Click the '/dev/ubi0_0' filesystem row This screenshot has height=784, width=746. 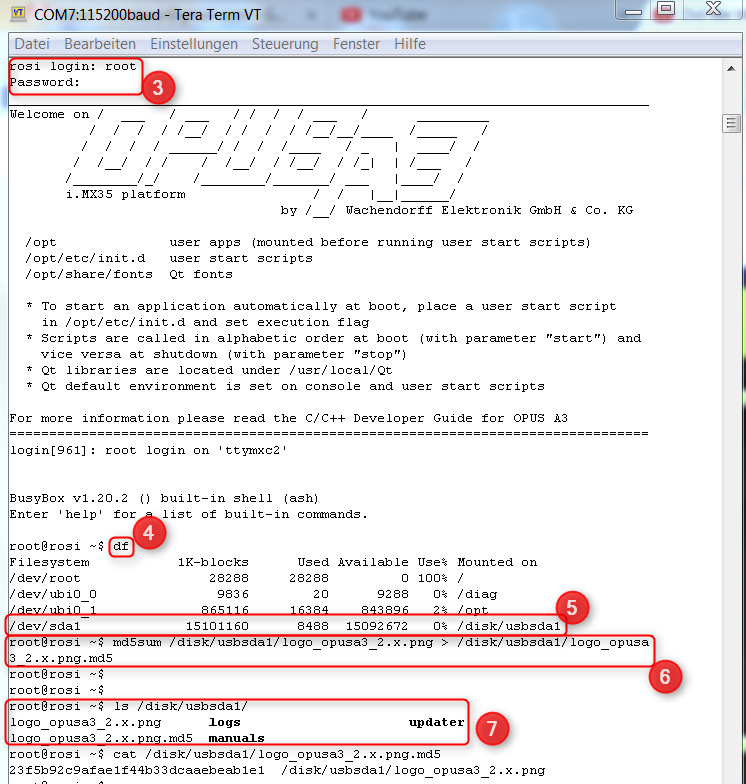click(x=254, y=594)
